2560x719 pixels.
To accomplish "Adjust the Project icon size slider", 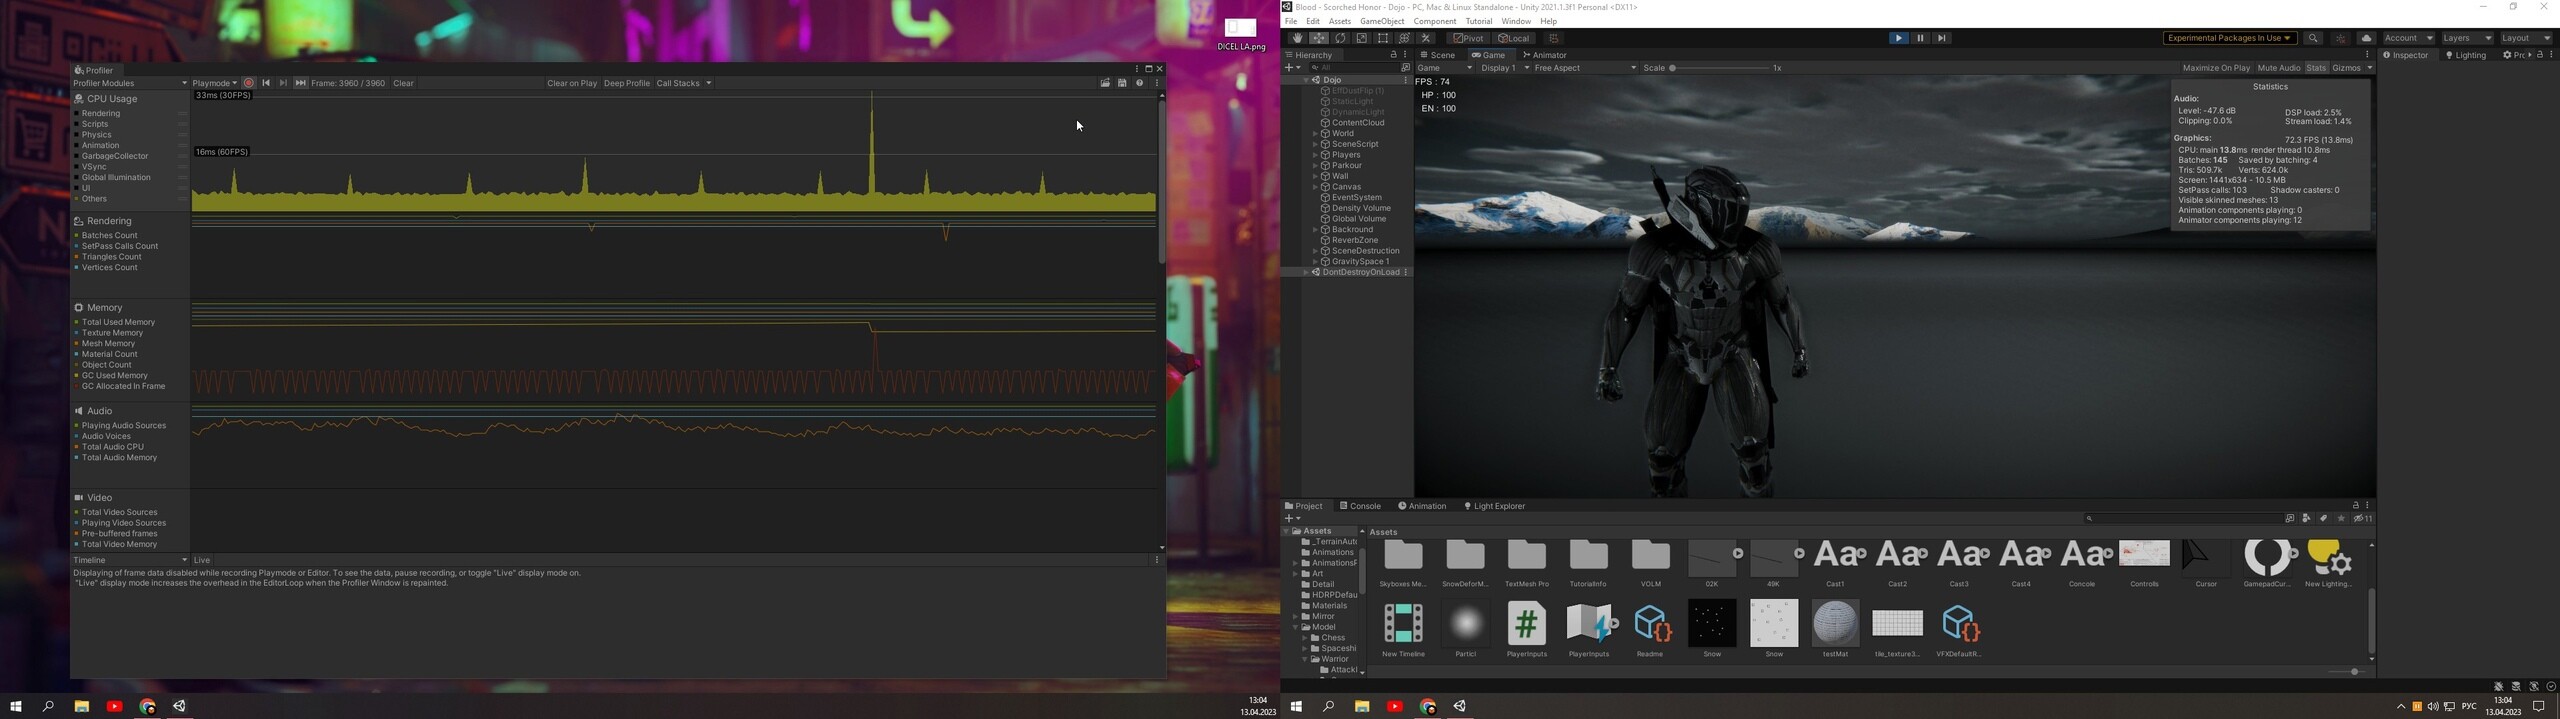I will pos(2348,672).
